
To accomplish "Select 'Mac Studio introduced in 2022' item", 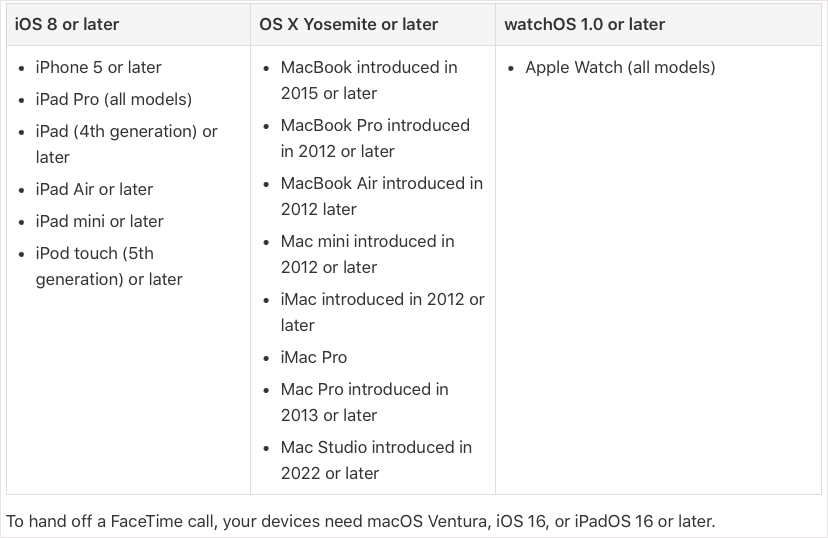I will (376, 460).
